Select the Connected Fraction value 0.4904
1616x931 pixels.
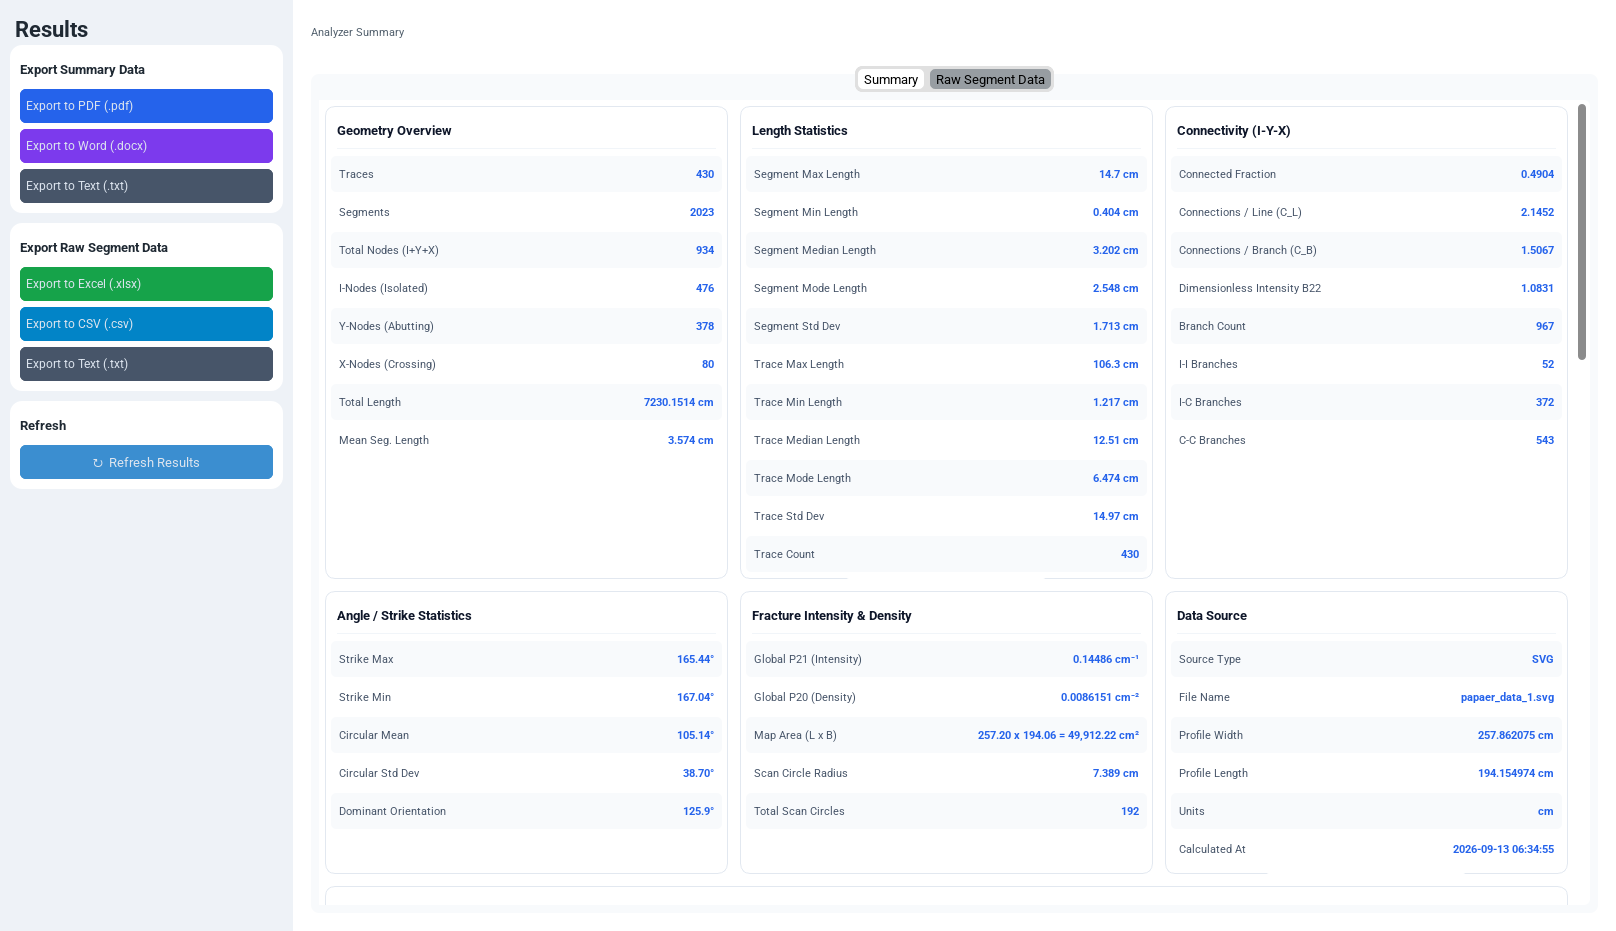1538,174
